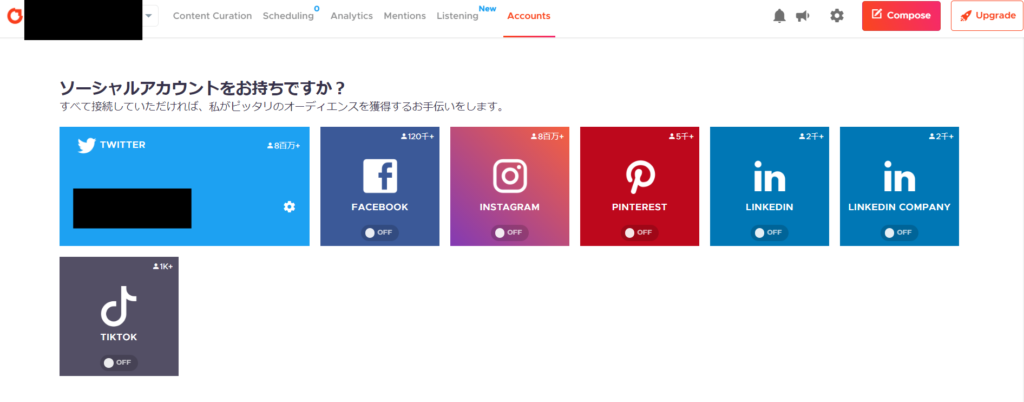Open the Content Curation tab
Viewport: 1024px width, 402px height.
(212, 16)
